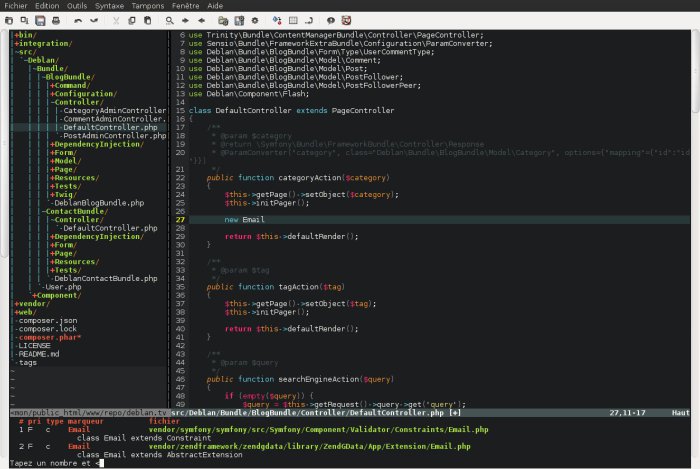Screen dimensions: 700x469
Task: Select CategoryAdminController file in tree
Action: tap(114, 110)
